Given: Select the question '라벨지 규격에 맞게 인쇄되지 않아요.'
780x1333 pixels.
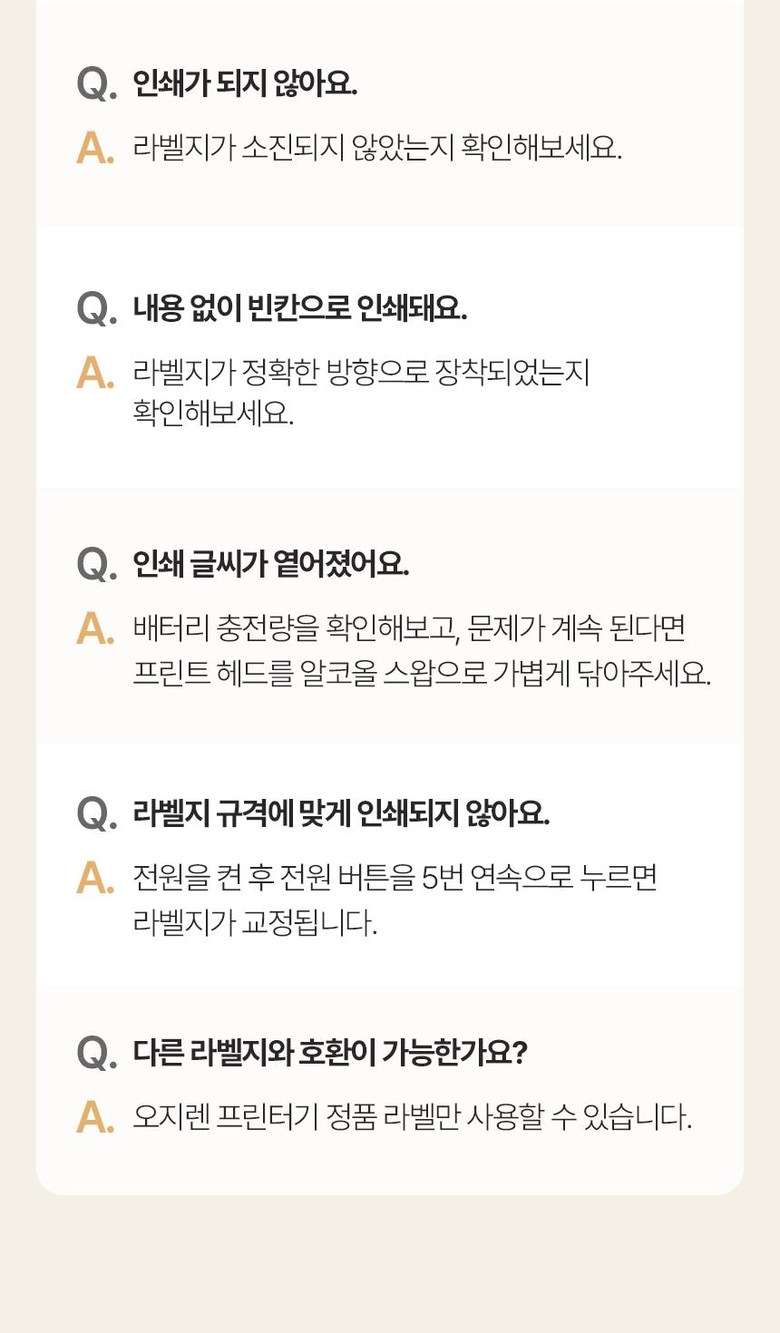Looking at the screenshot, I should (341, 814).
